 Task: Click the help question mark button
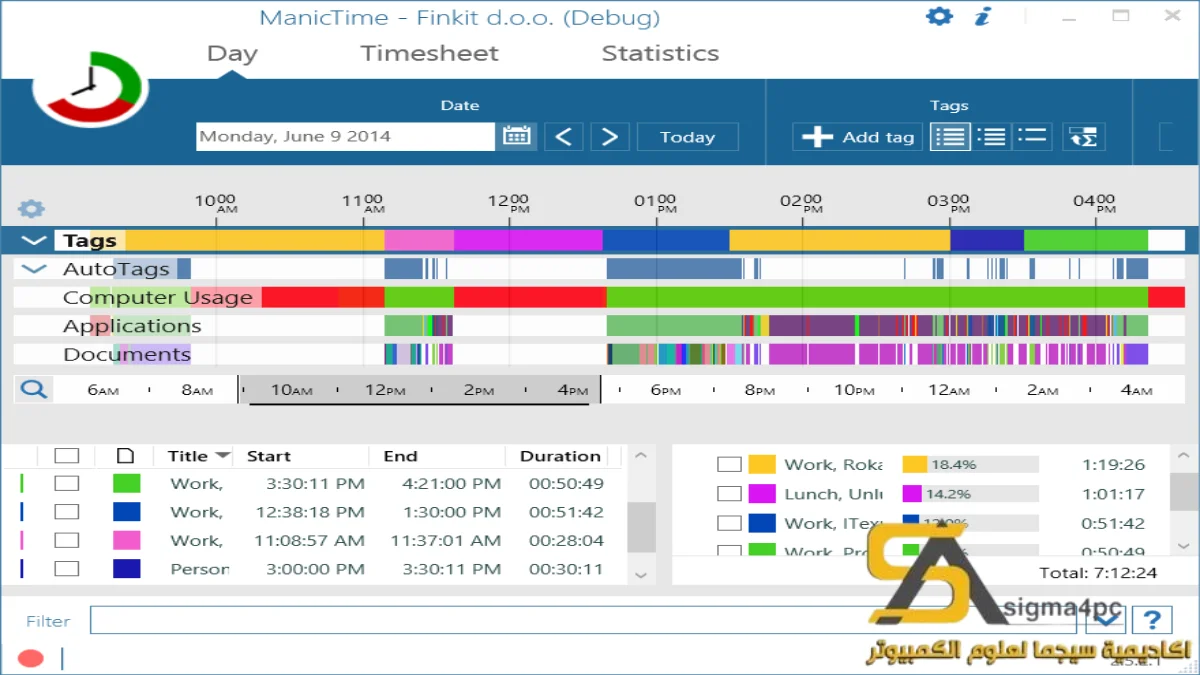(1152, 619)
